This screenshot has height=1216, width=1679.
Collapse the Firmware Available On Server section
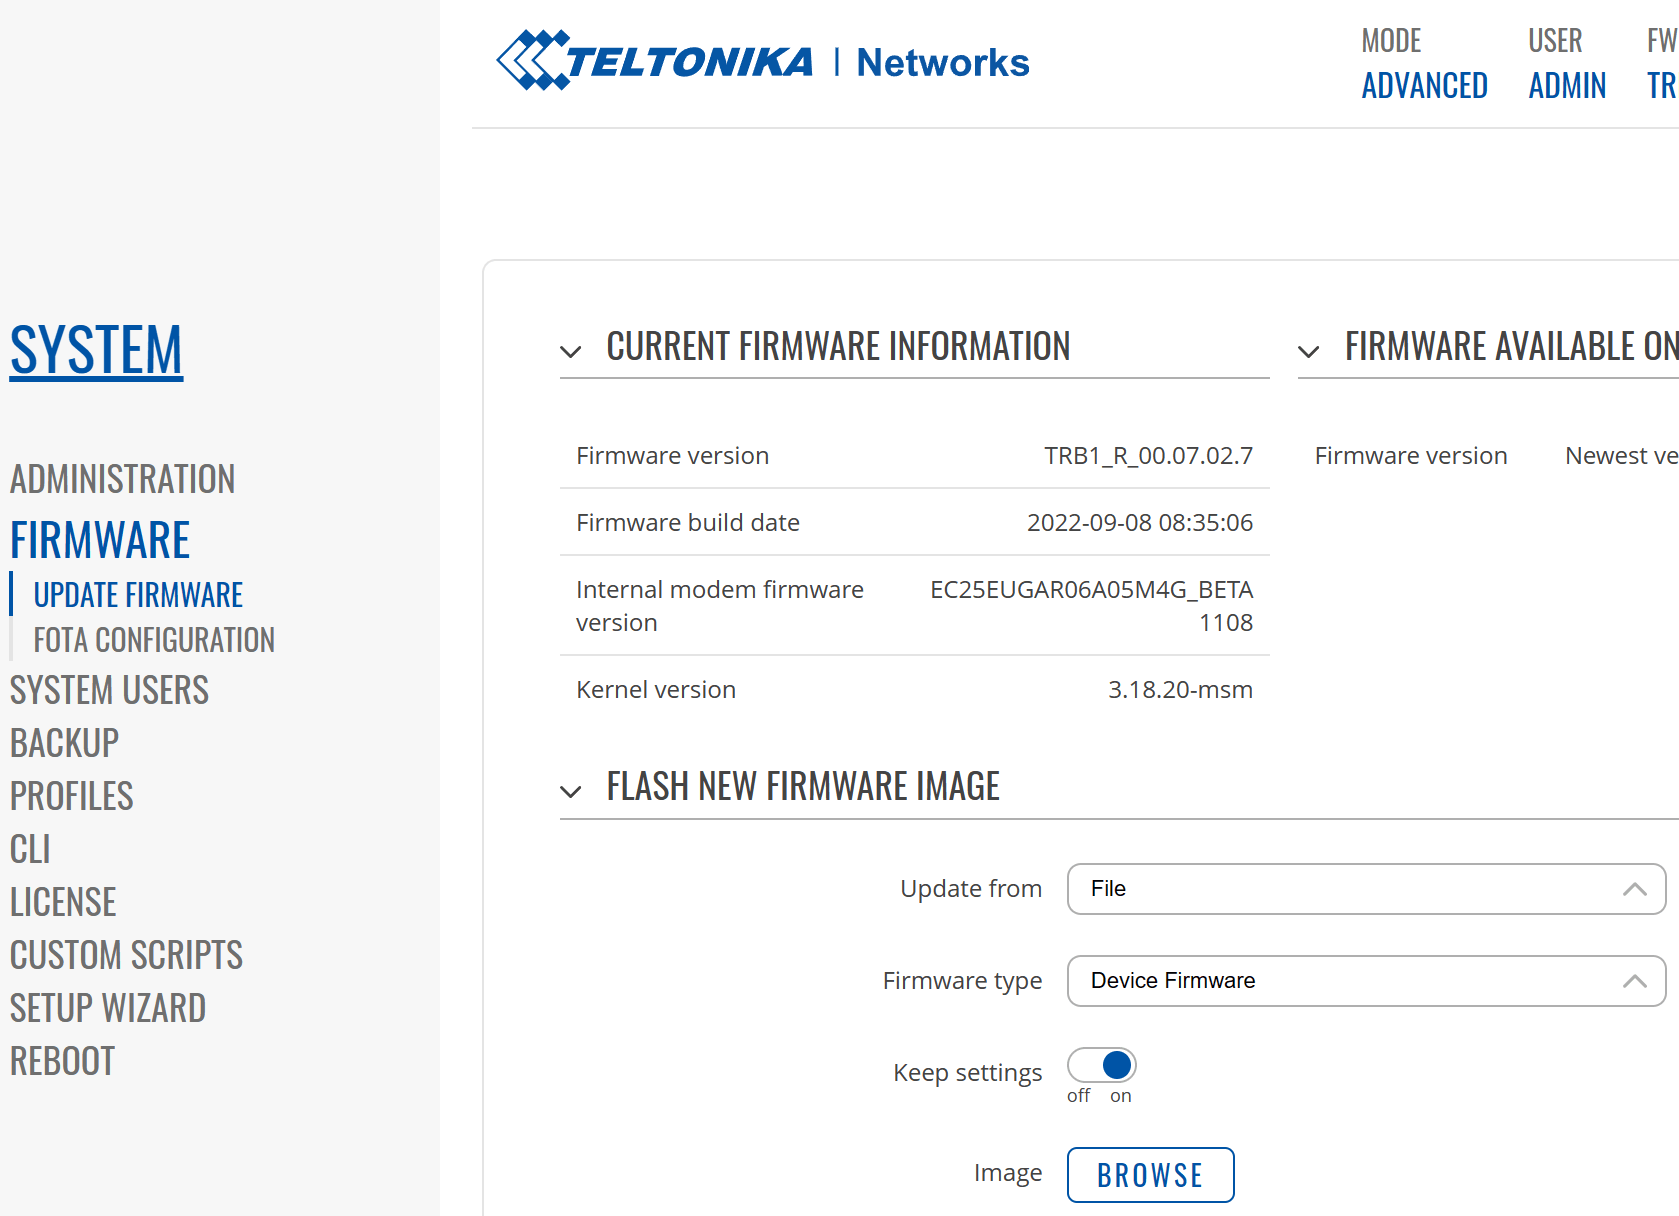(x=1308, y=351)
